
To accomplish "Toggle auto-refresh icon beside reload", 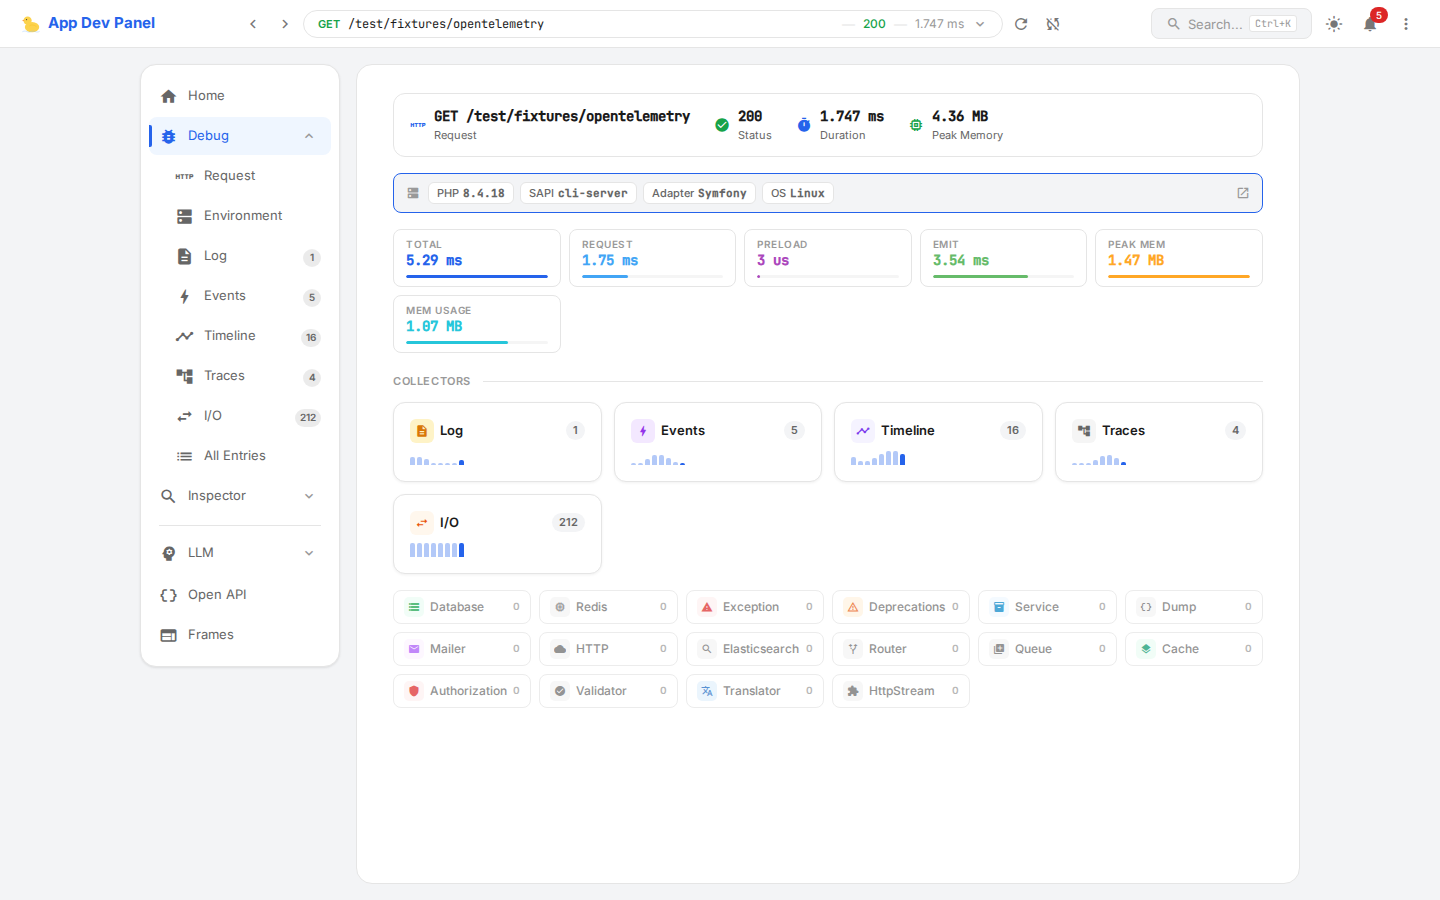I will click(x=1053, y=24).
